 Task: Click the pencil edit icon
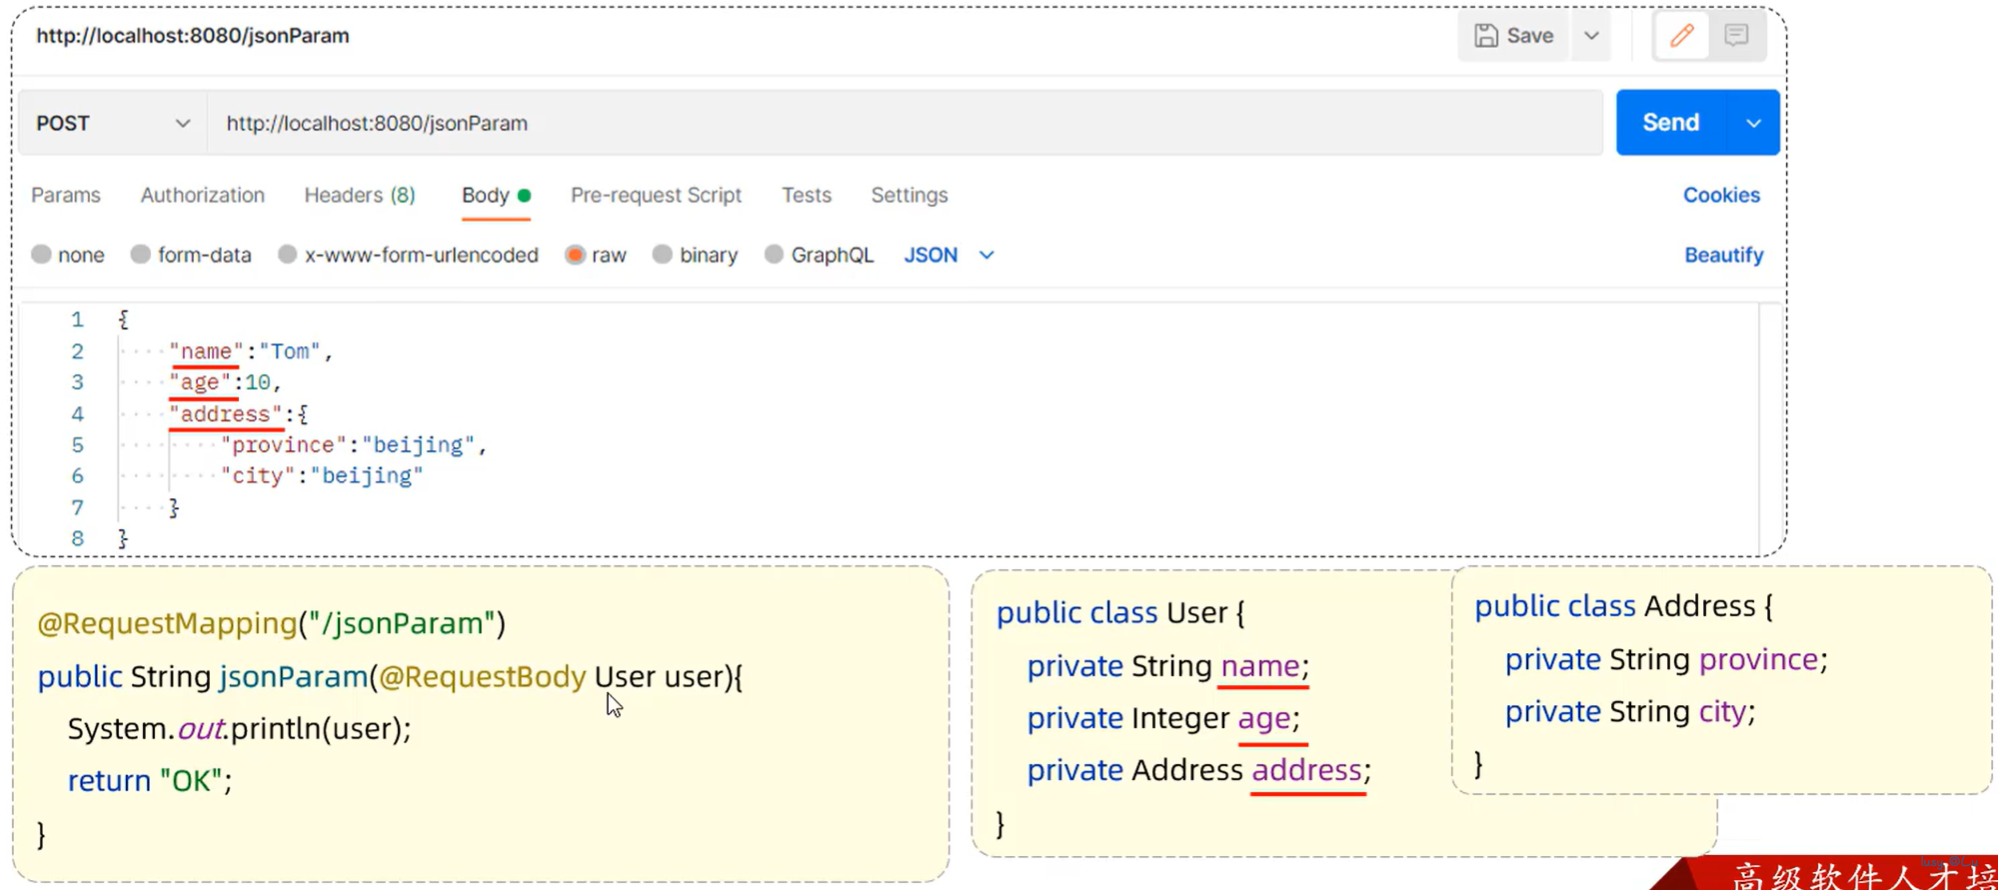(1681, 36)
